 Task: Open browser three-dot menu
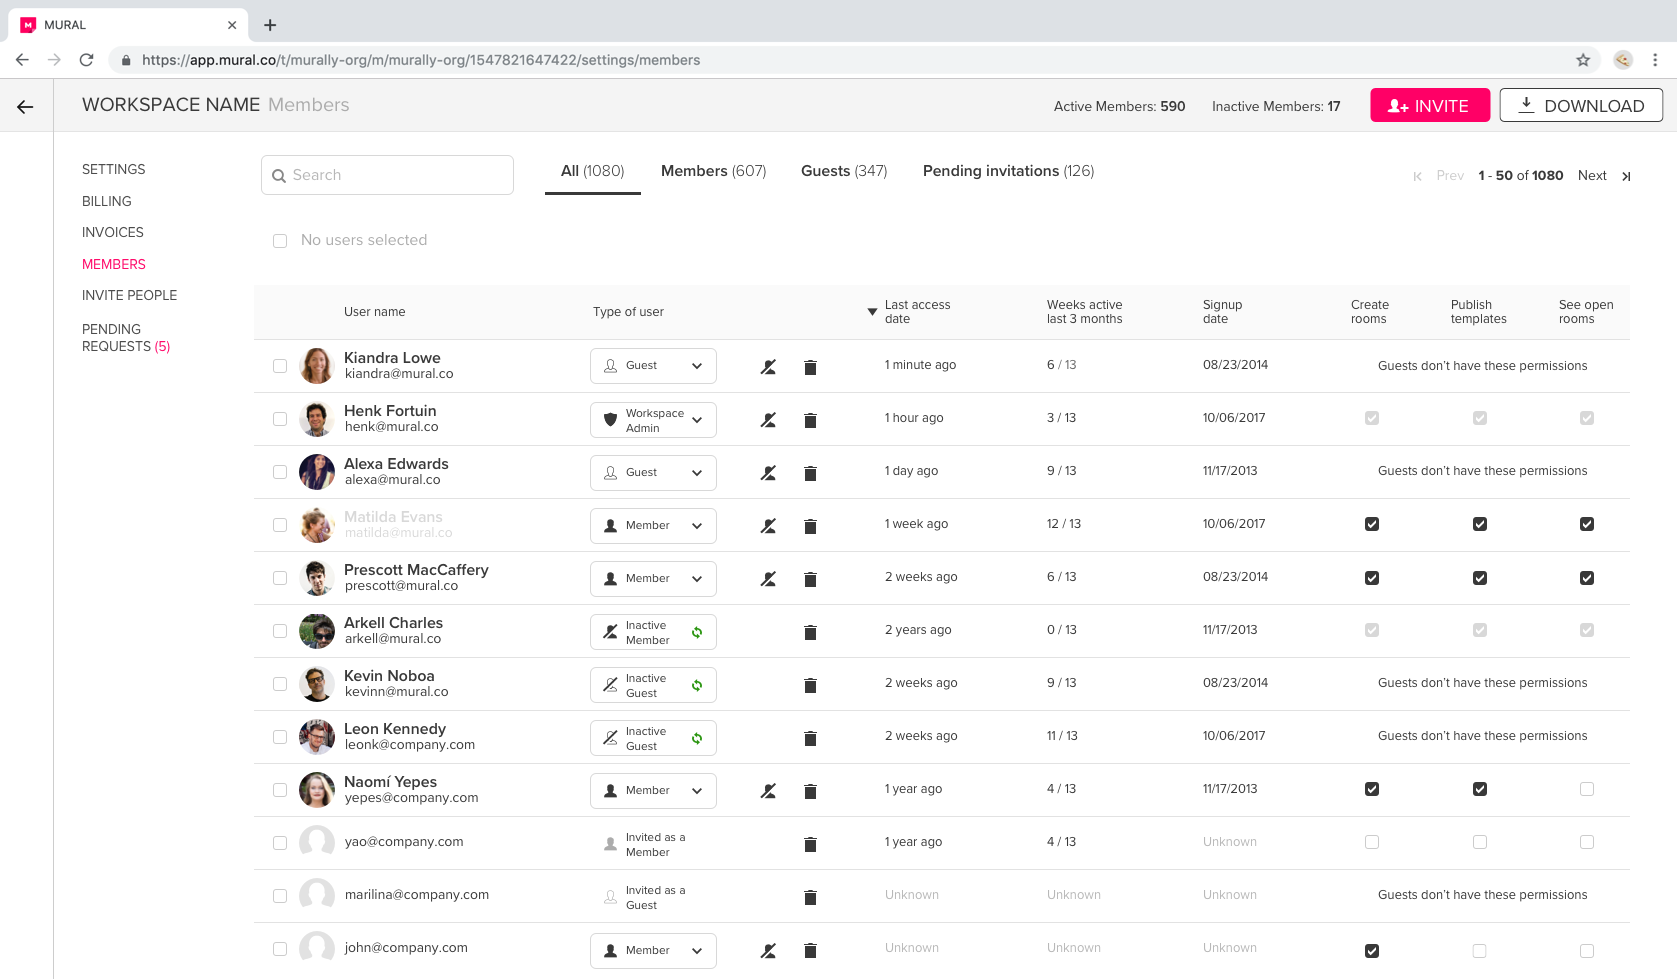[x=1655, y=60]
